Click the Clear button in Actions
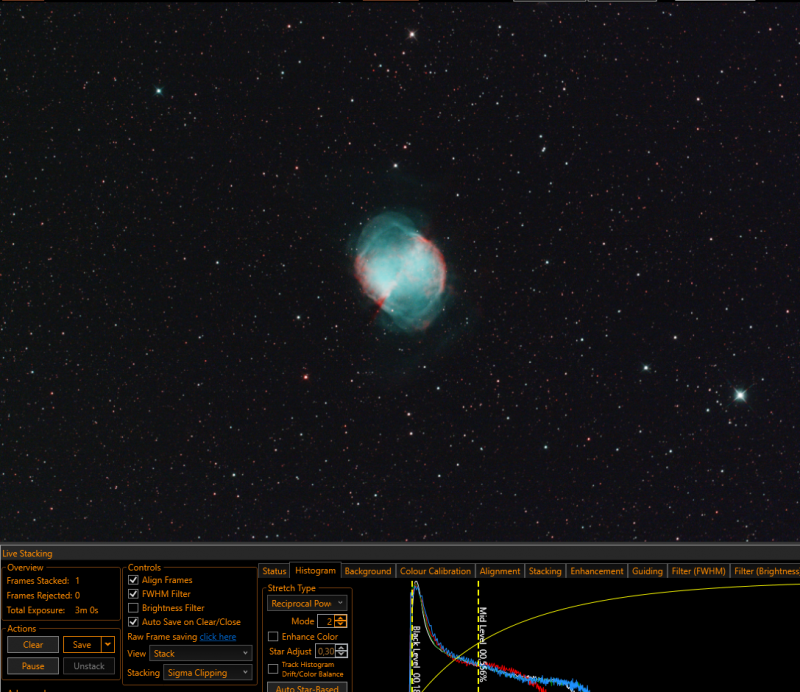800x692 pixels. point(33,645)
